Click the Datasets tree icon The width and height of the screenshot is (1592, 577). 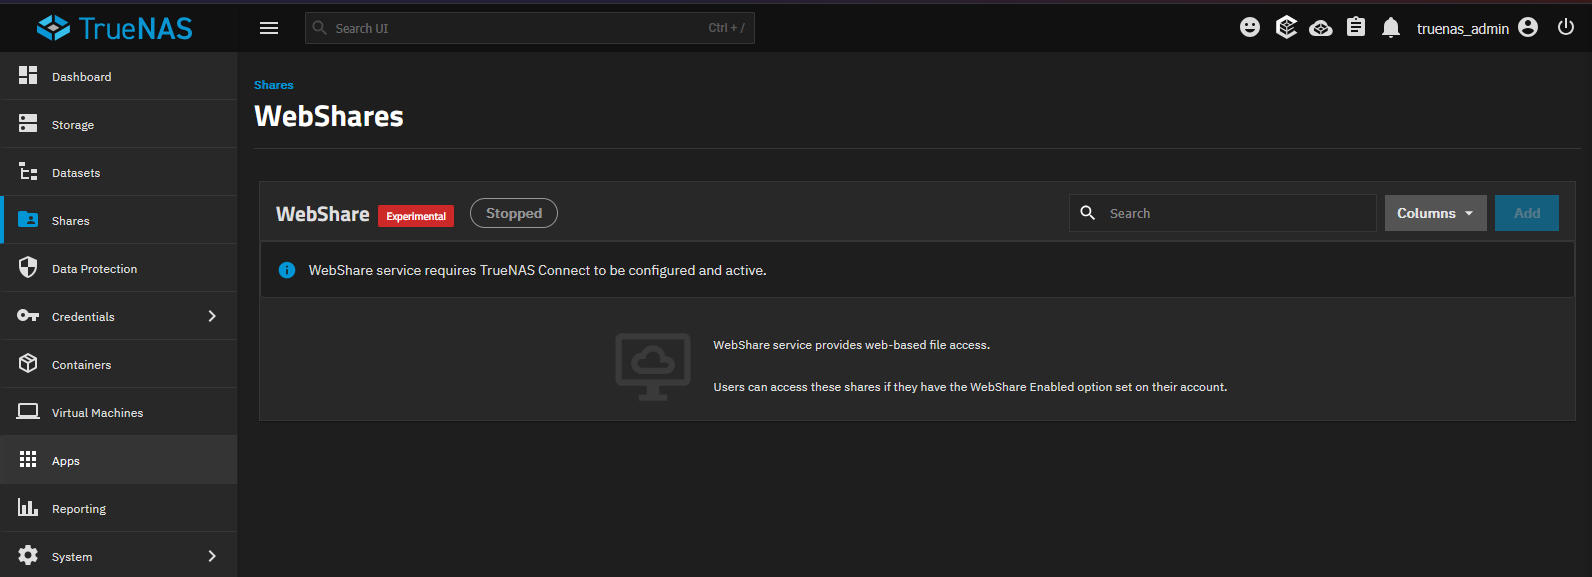pos(28,172)
